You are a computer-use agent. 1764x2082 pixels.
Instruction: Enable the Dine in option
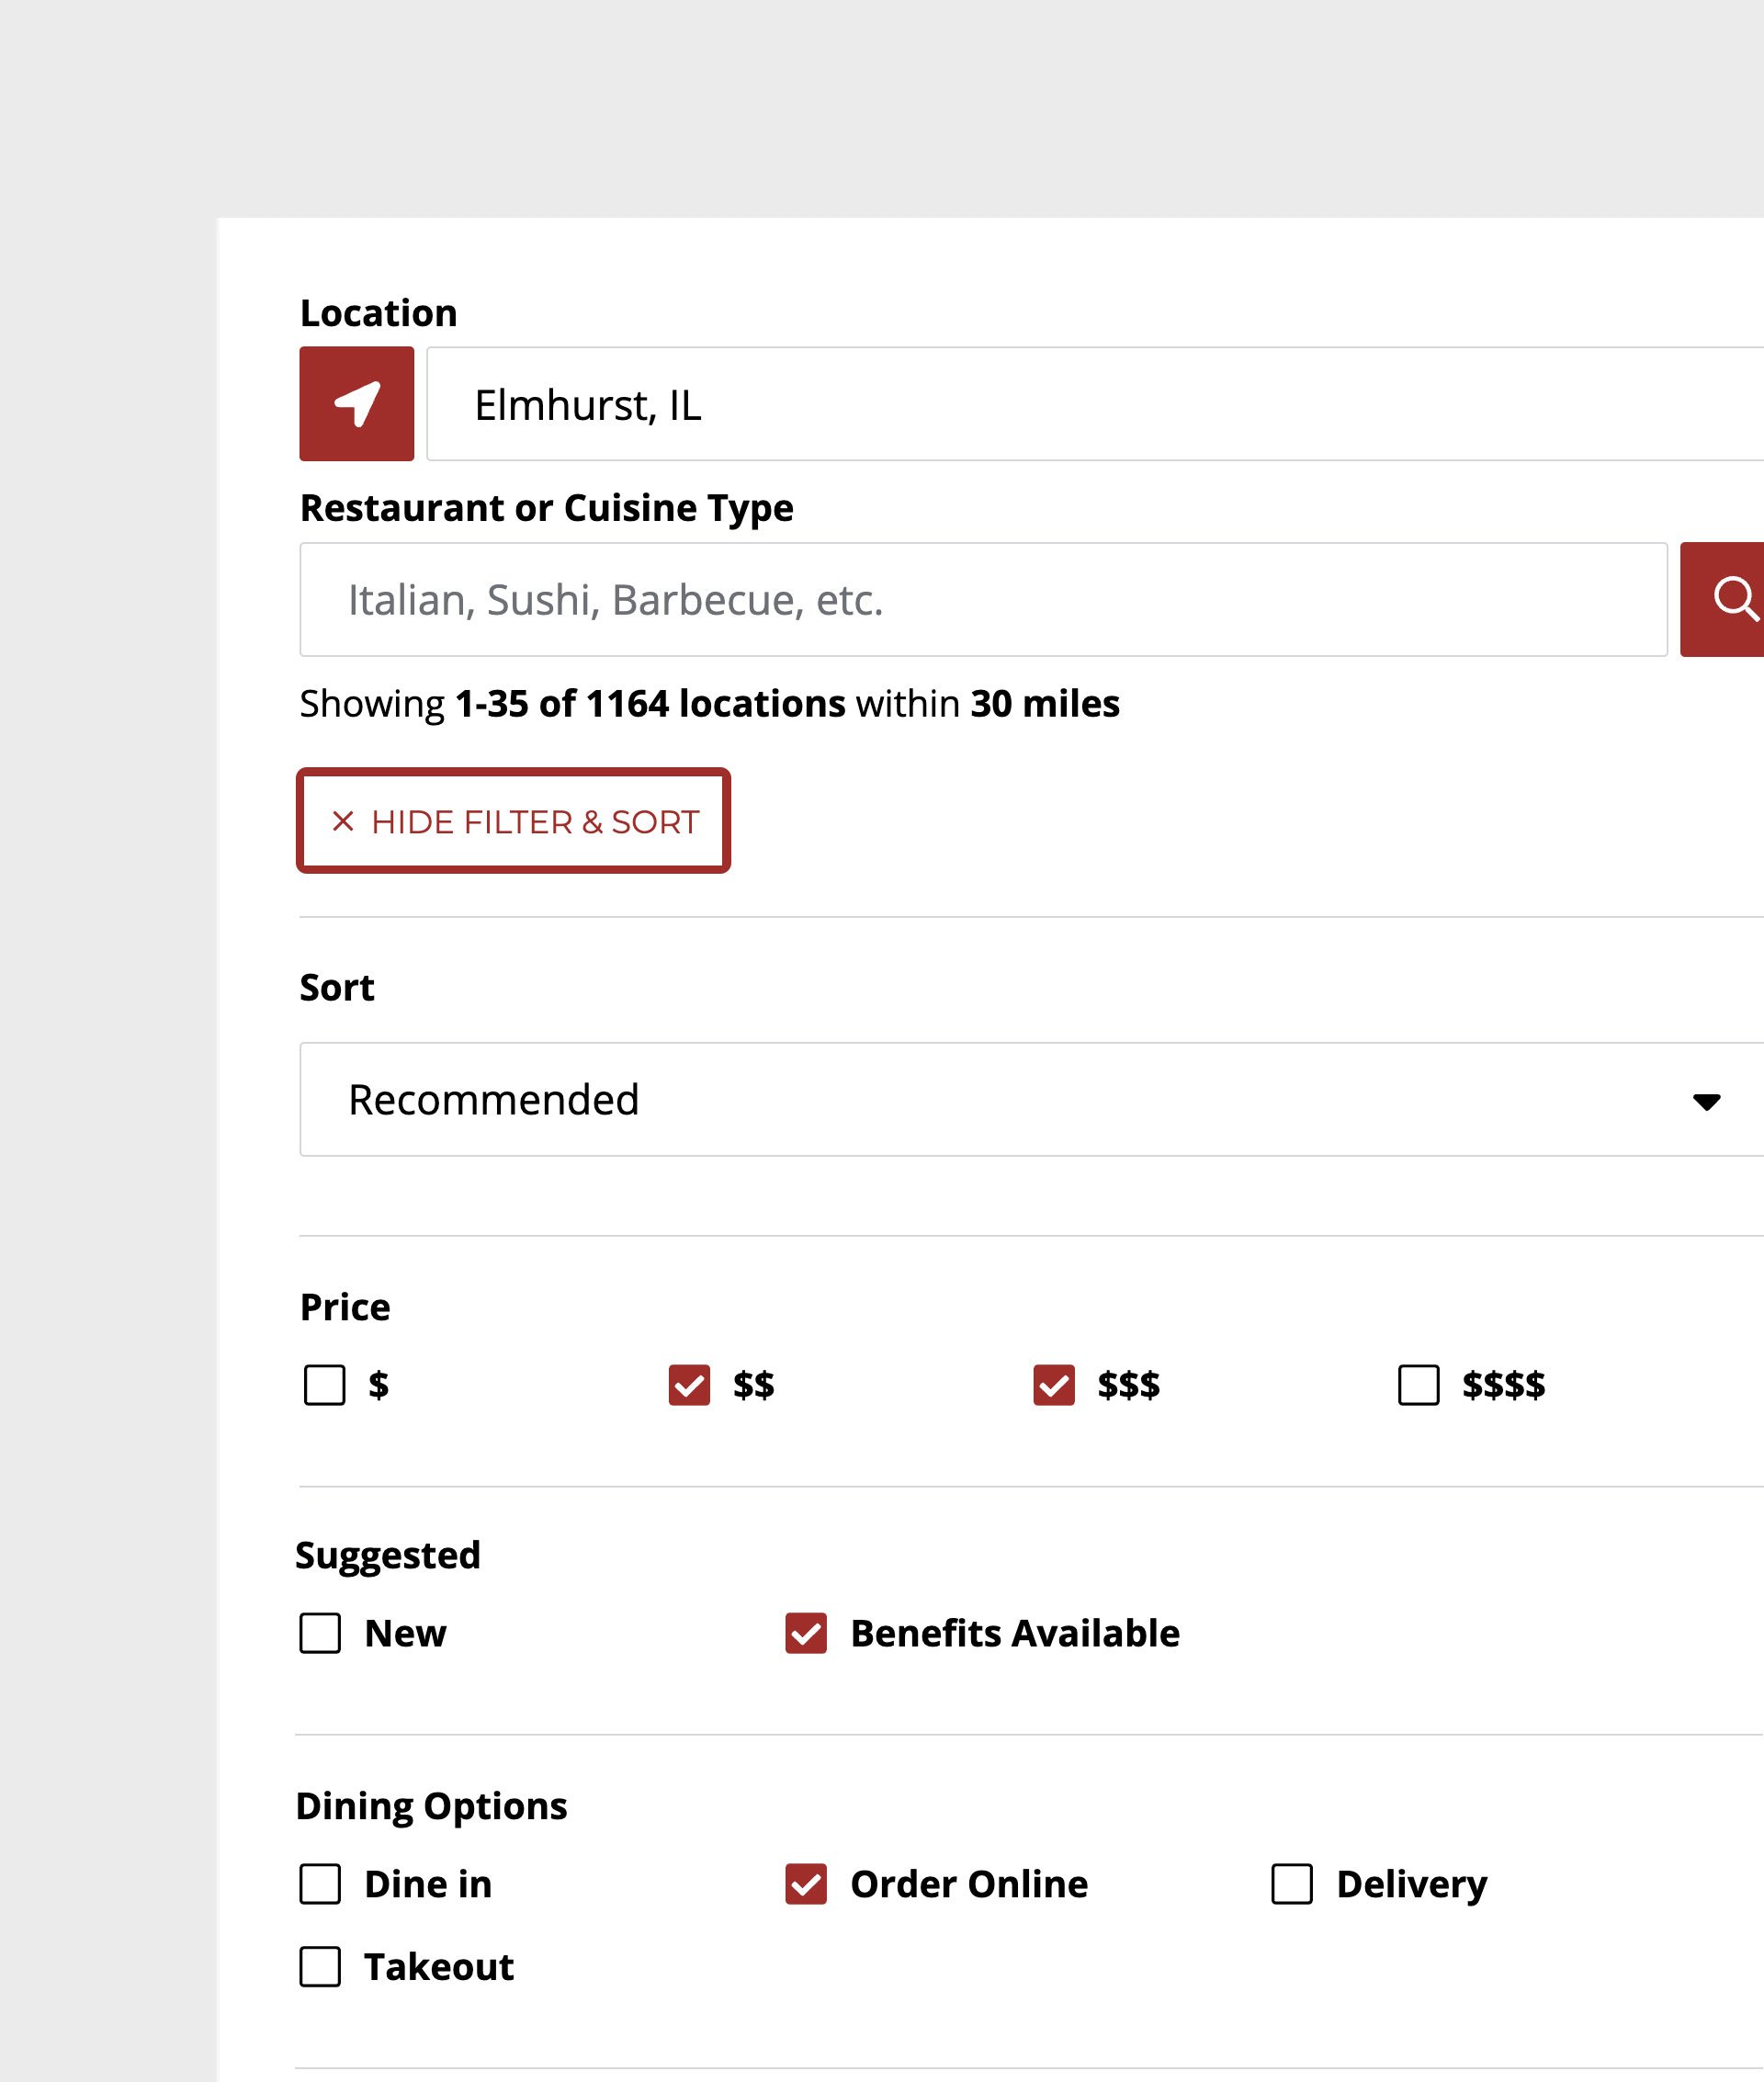[x=320, y=1884]
